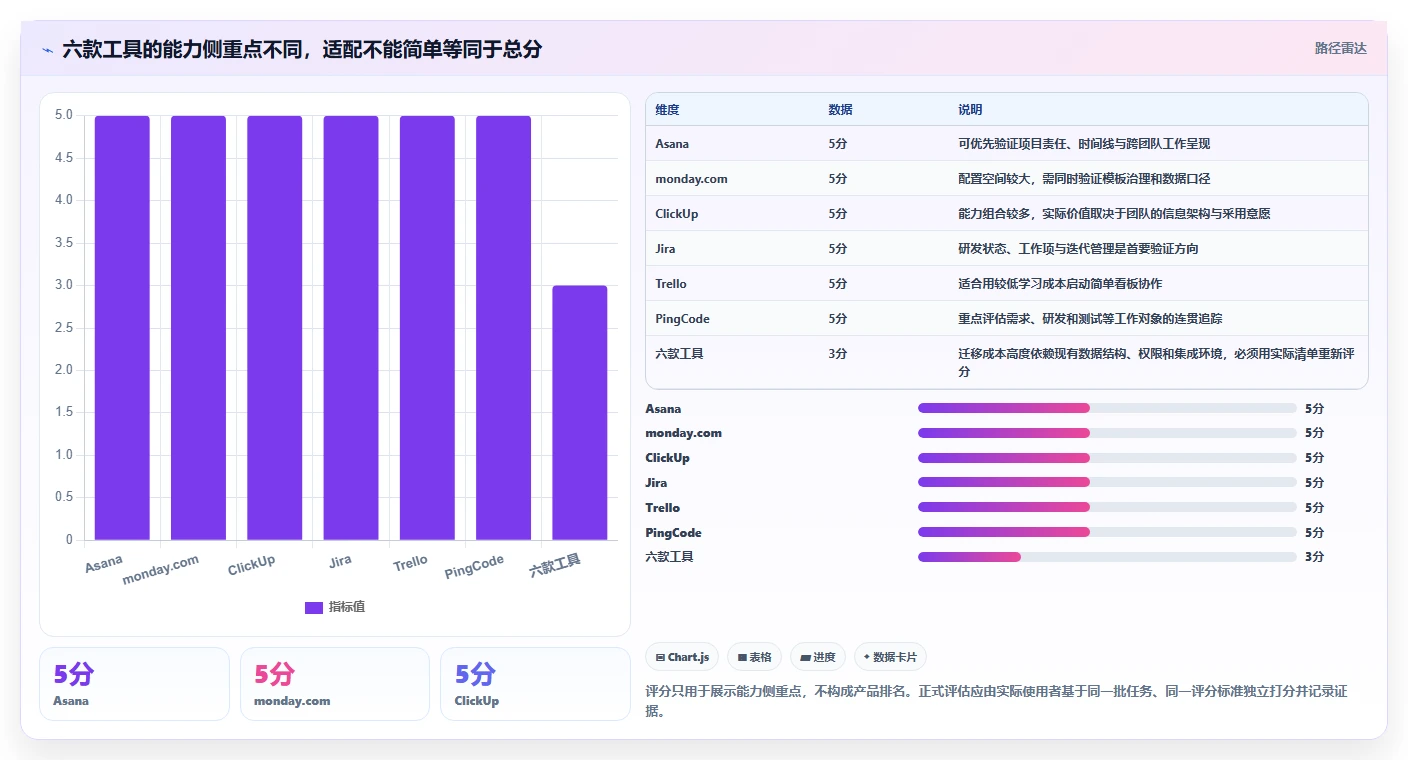The height and width of the screenshot is (760, 1408).
Task: Click the 路径雷达 label at top right
Action: [1340, 48]
